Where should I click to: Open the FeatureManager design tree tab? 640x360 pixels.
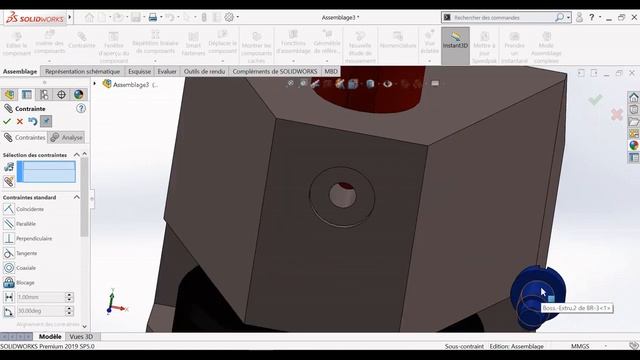coord(9,95)
